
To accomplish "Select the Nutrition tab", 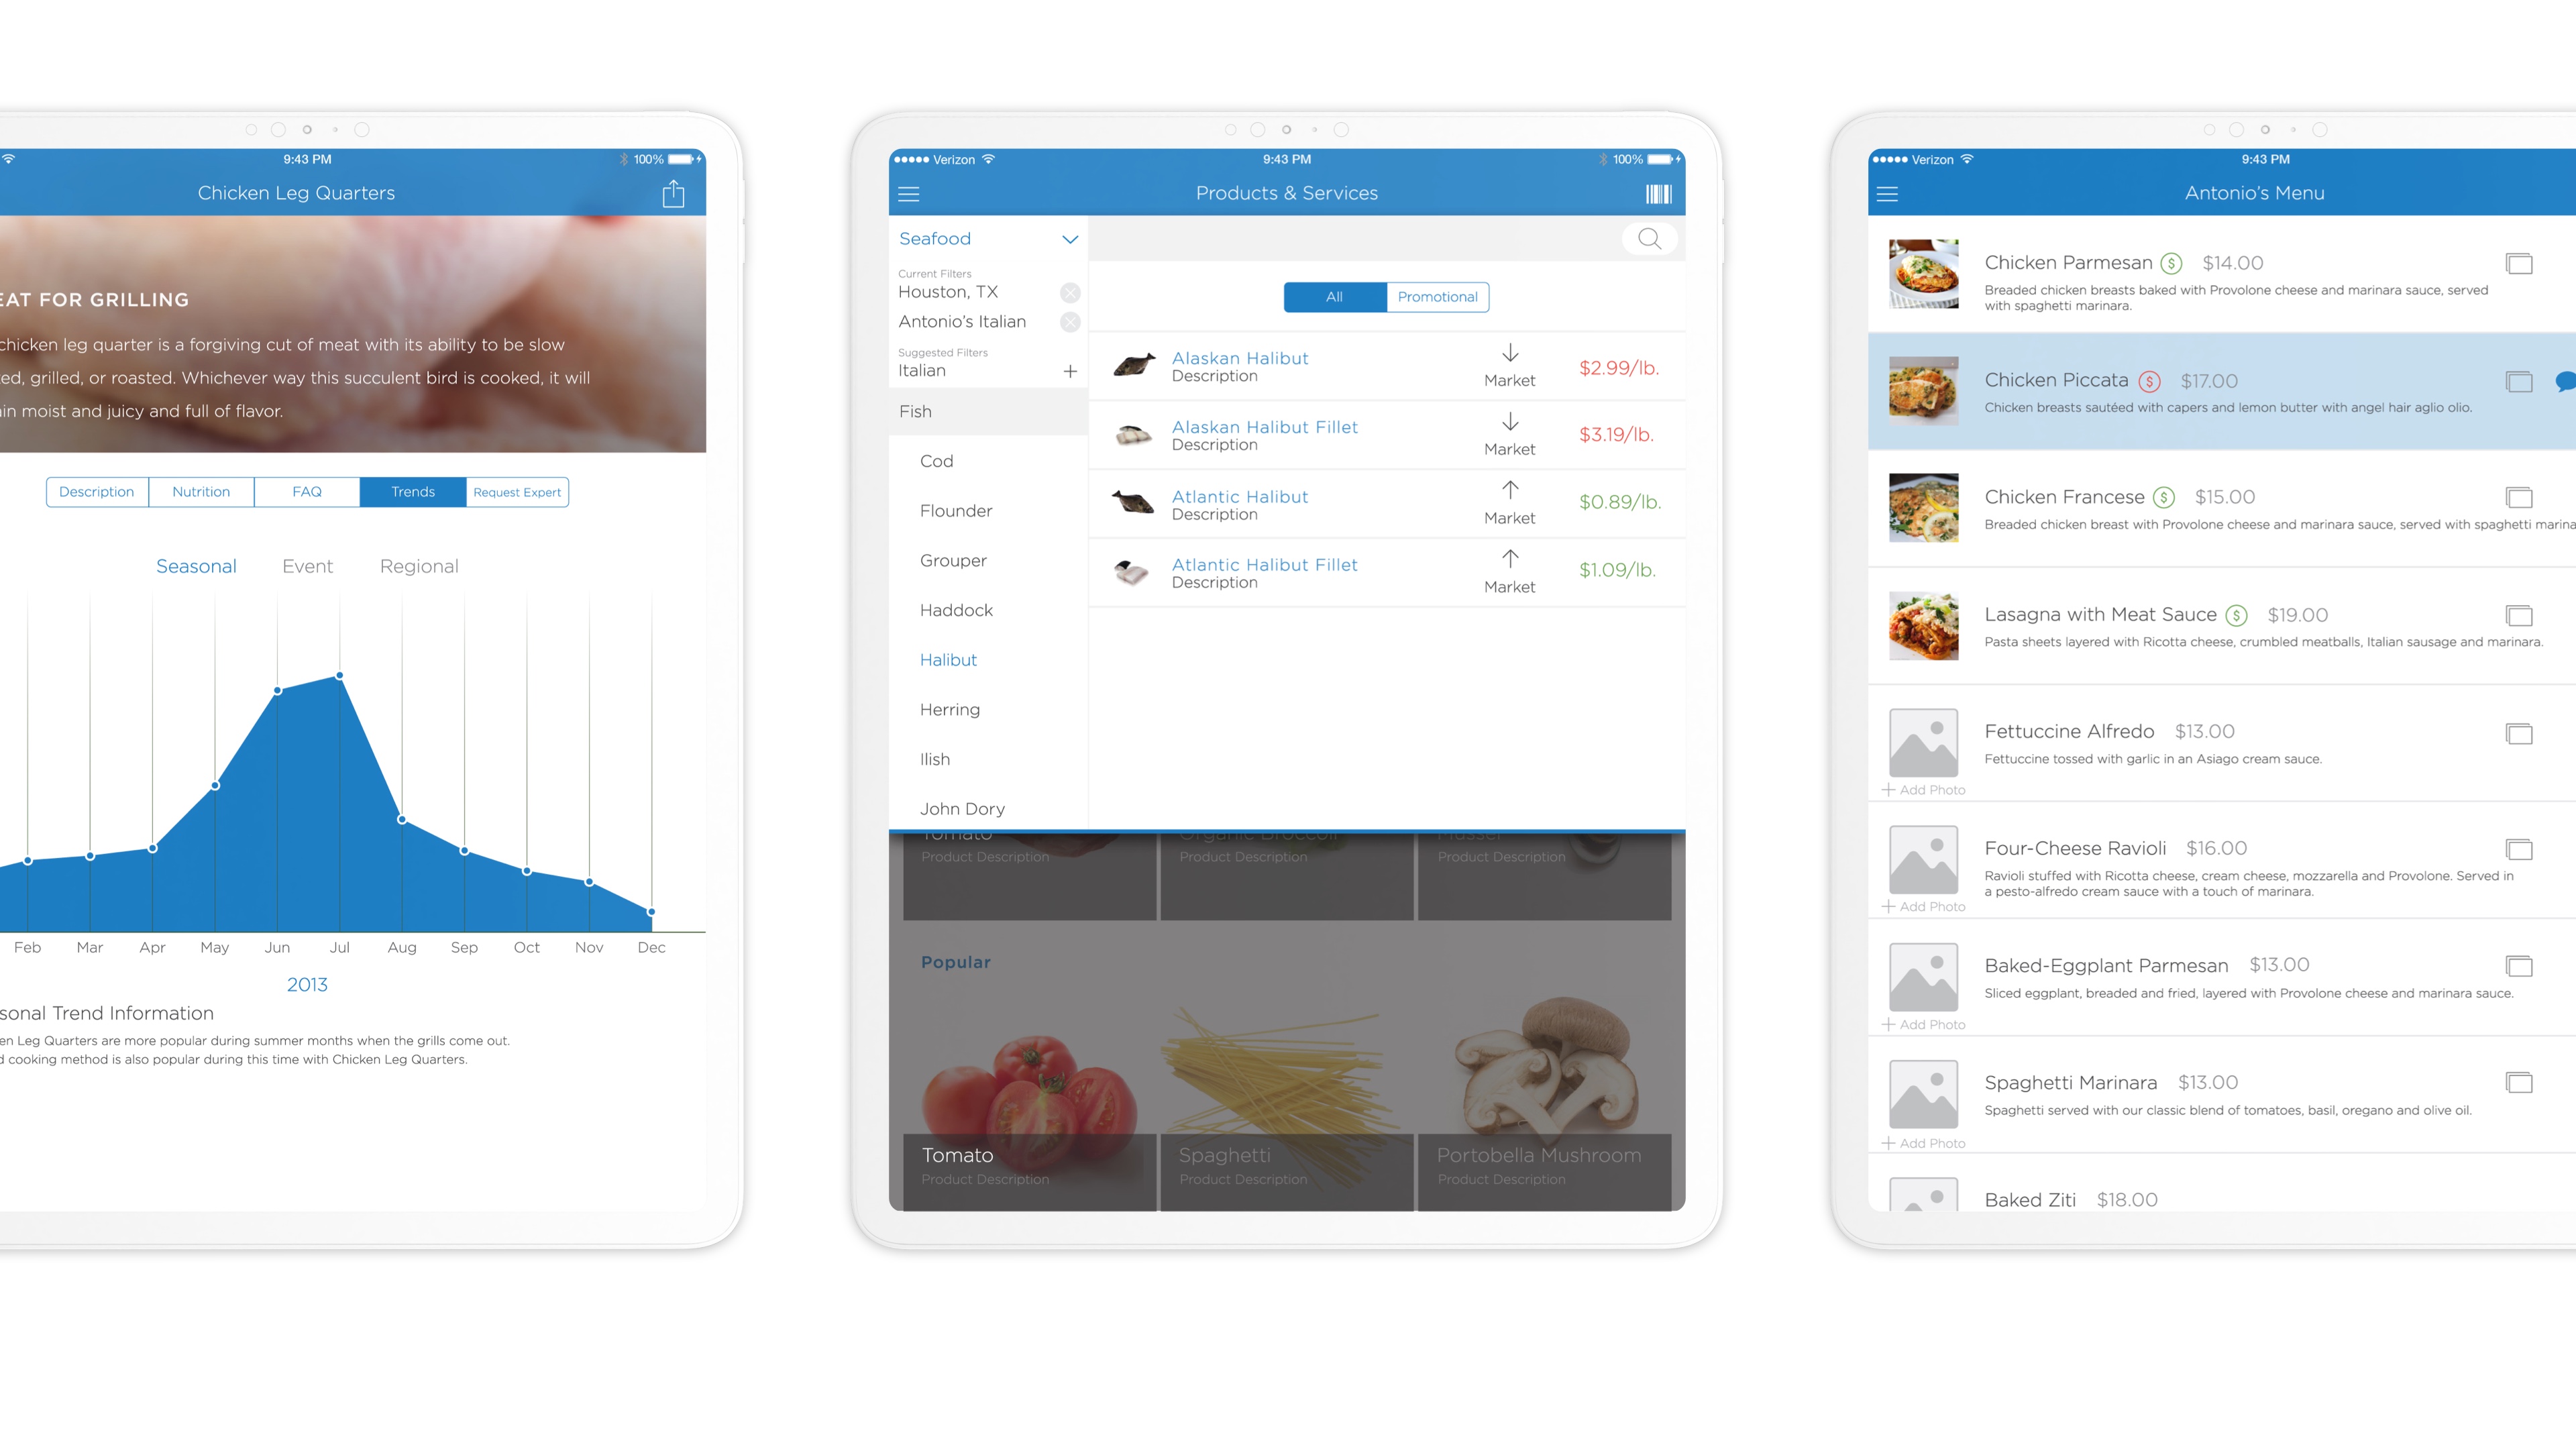I will tap(200, 492).
